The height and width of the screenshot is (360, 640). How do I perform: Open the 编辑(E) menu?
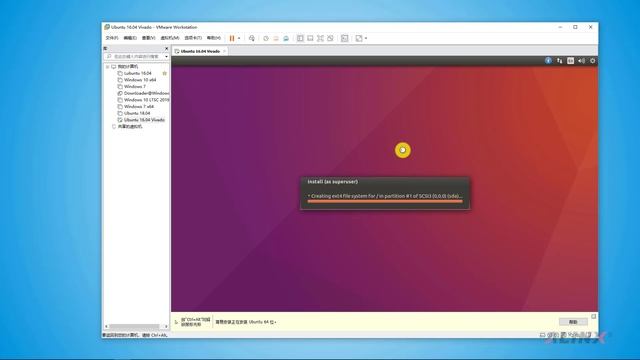point(130,38)
